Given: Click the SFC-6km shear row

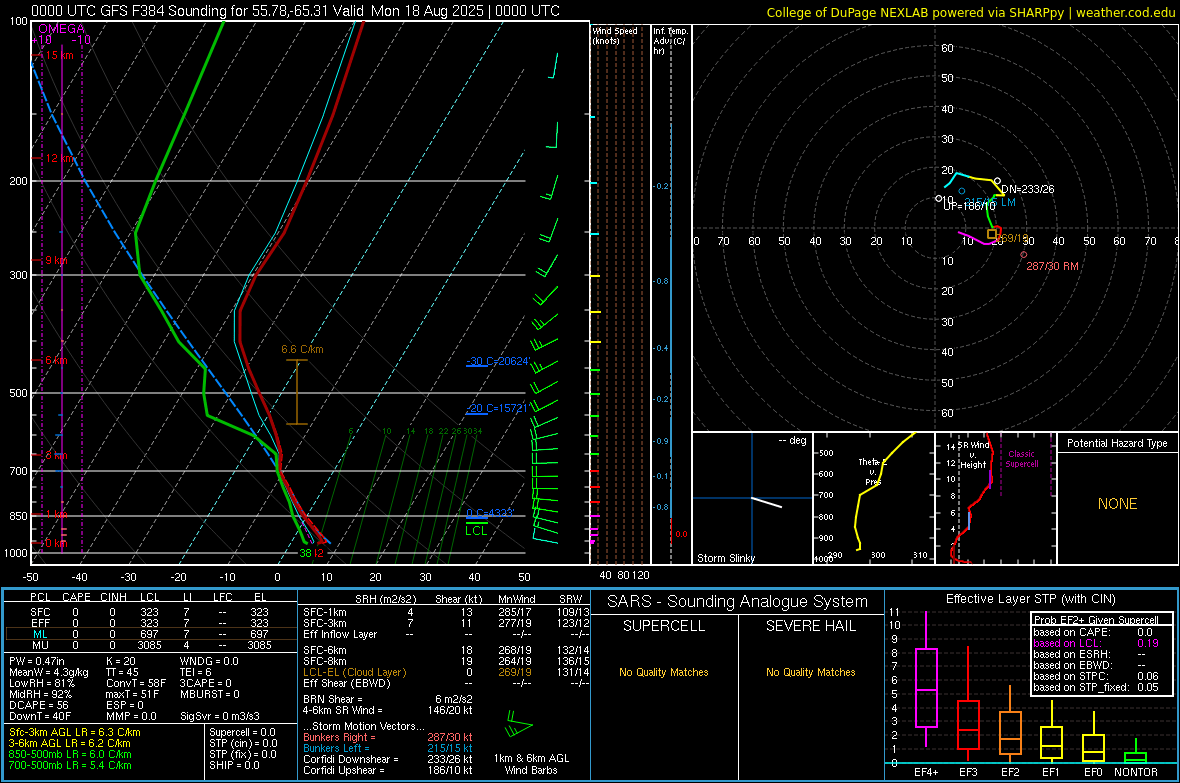Looking at the screenshot, I should (446, 650).
